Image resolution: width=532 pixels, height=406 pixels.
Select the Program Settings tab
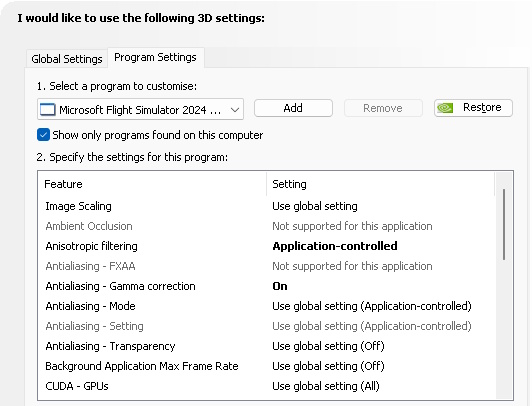pyautogui.click(x=156, y=57)
